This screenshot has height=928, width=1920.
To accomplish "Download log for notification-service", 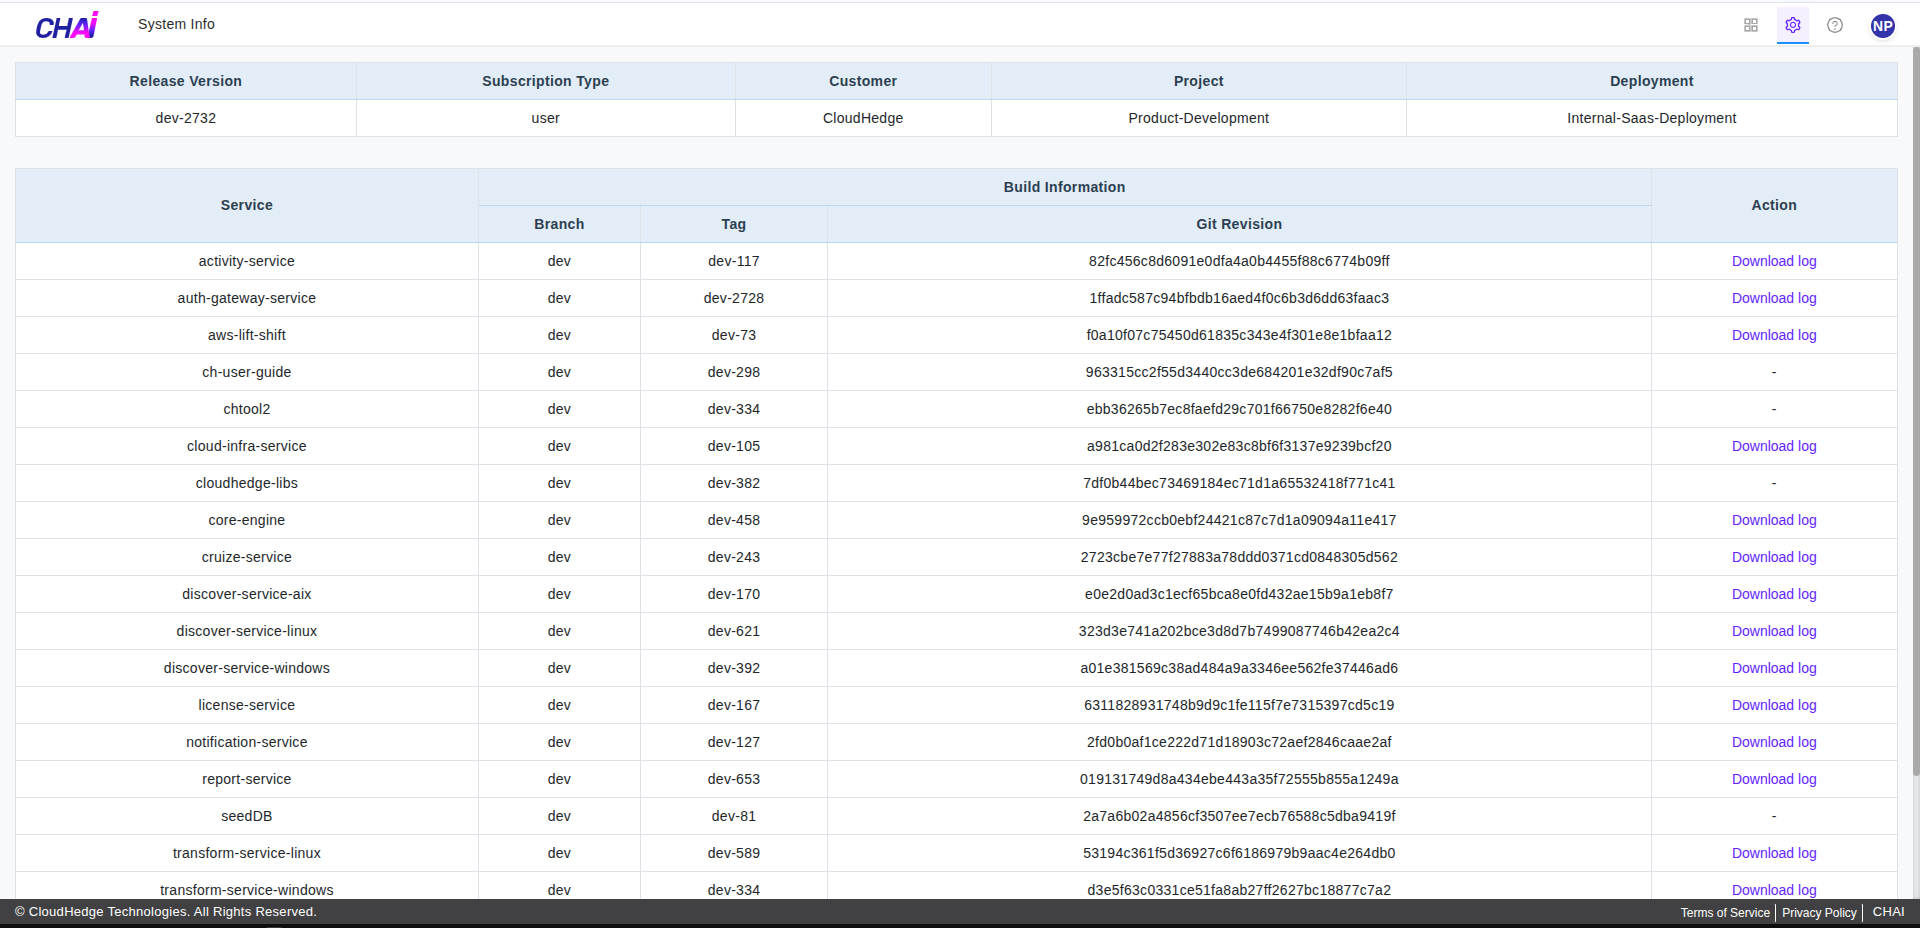I will pos(1774,742).
